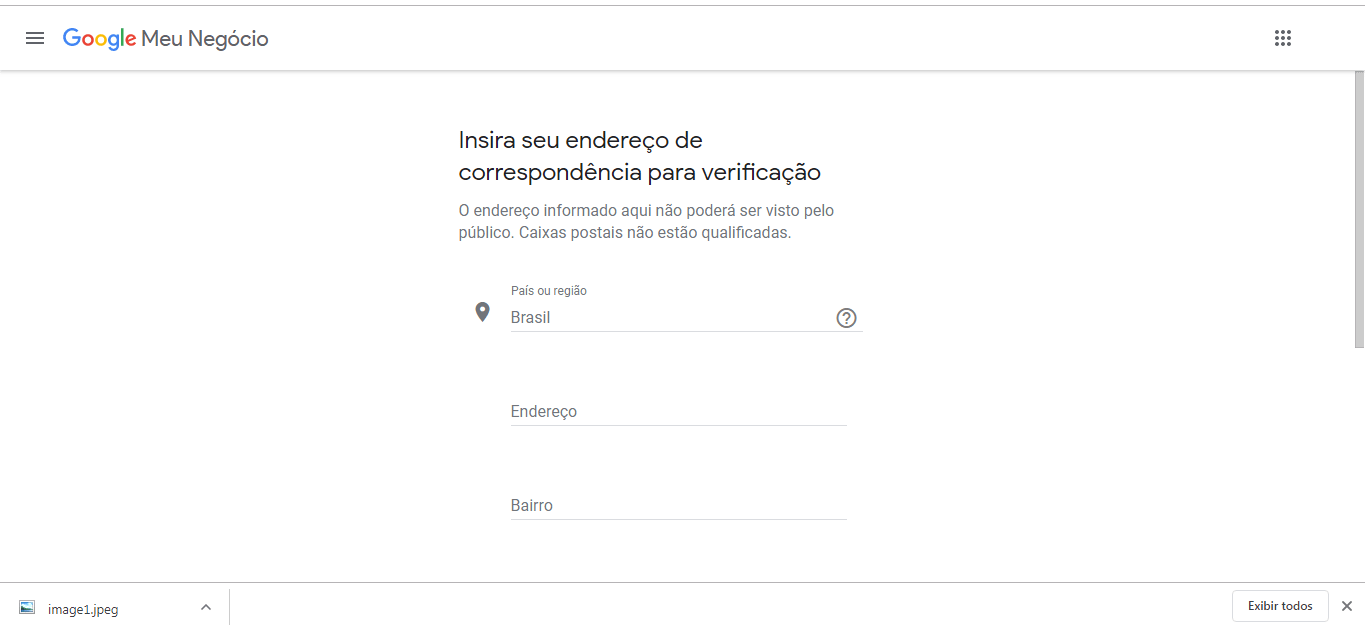Open the image1.jpeg download item
This screenshot has height=631, width=1365.
(x=83, y=608)
